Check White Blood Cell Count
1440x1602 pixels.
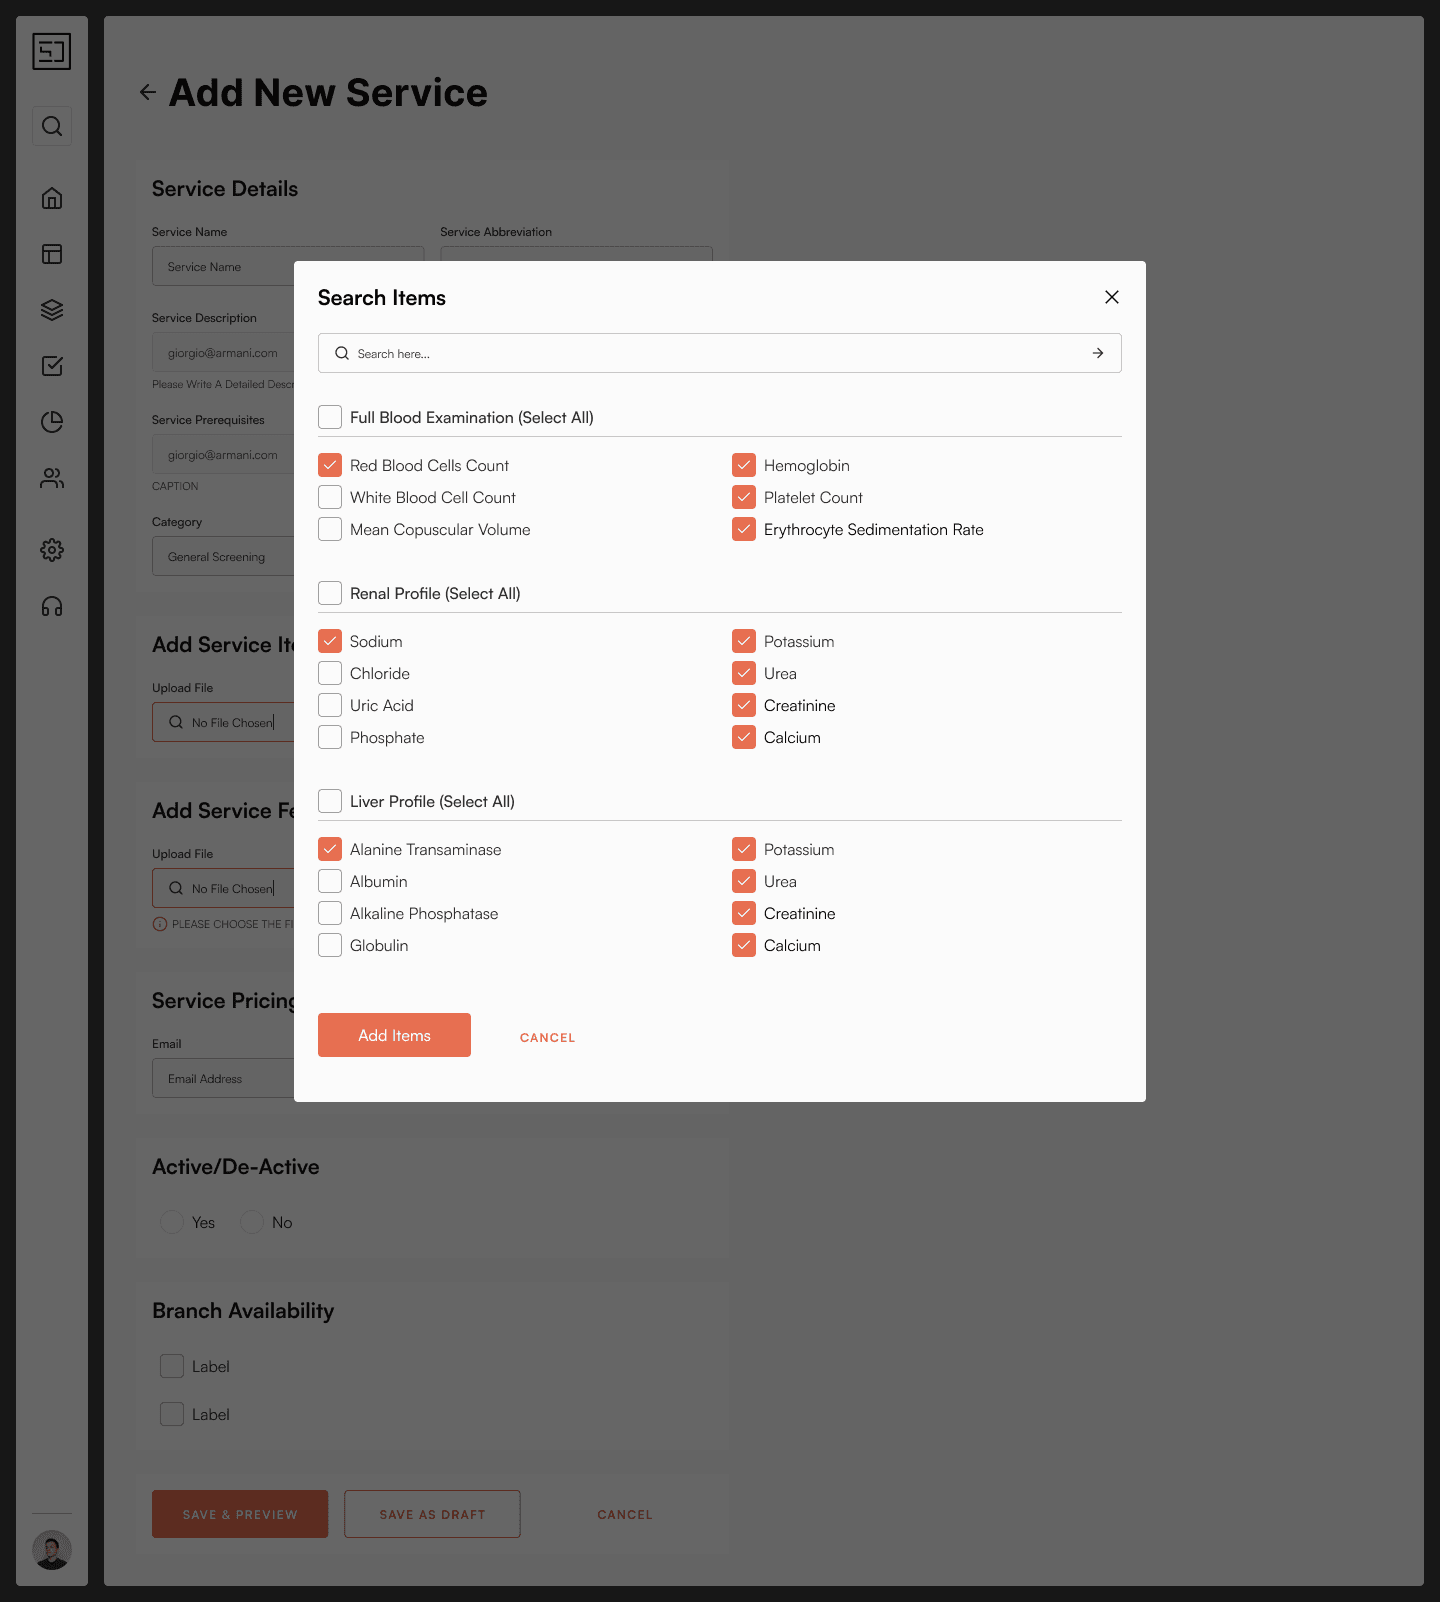click(330, 497)
